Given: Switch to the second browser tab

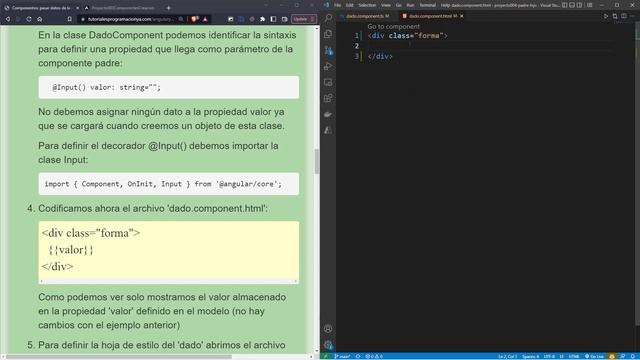Looking at the screenshot, I should point(122,8).
